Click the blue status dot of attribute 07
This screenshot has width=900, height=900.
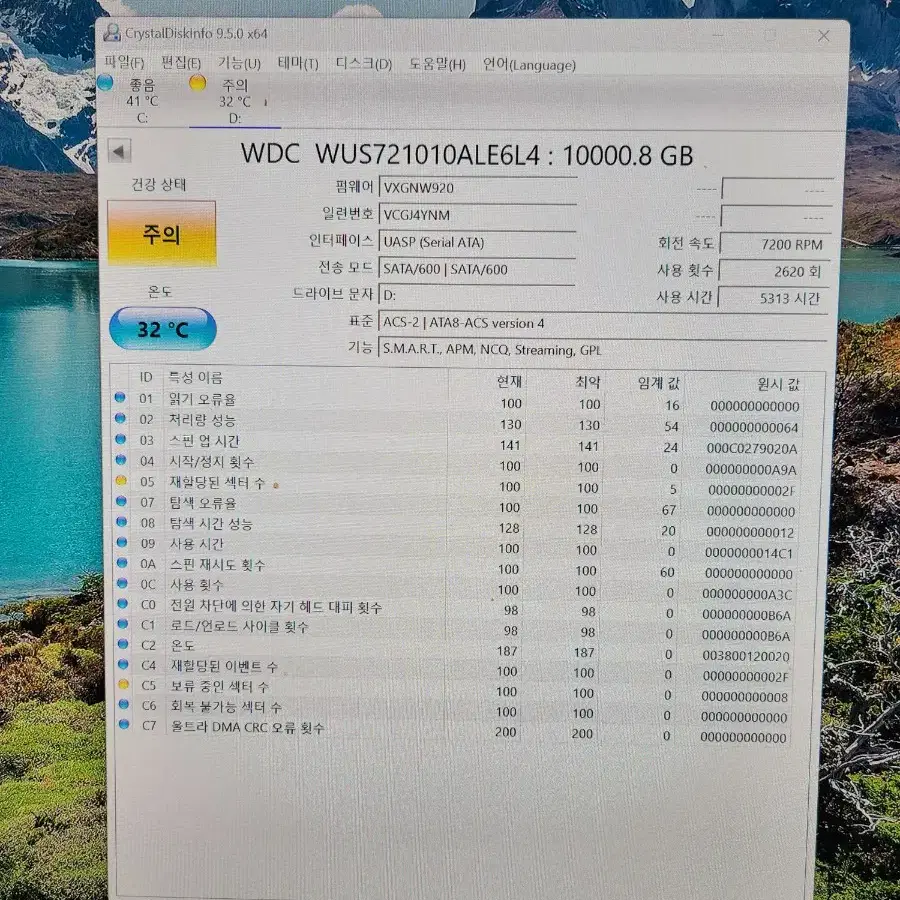pos(121,501)
